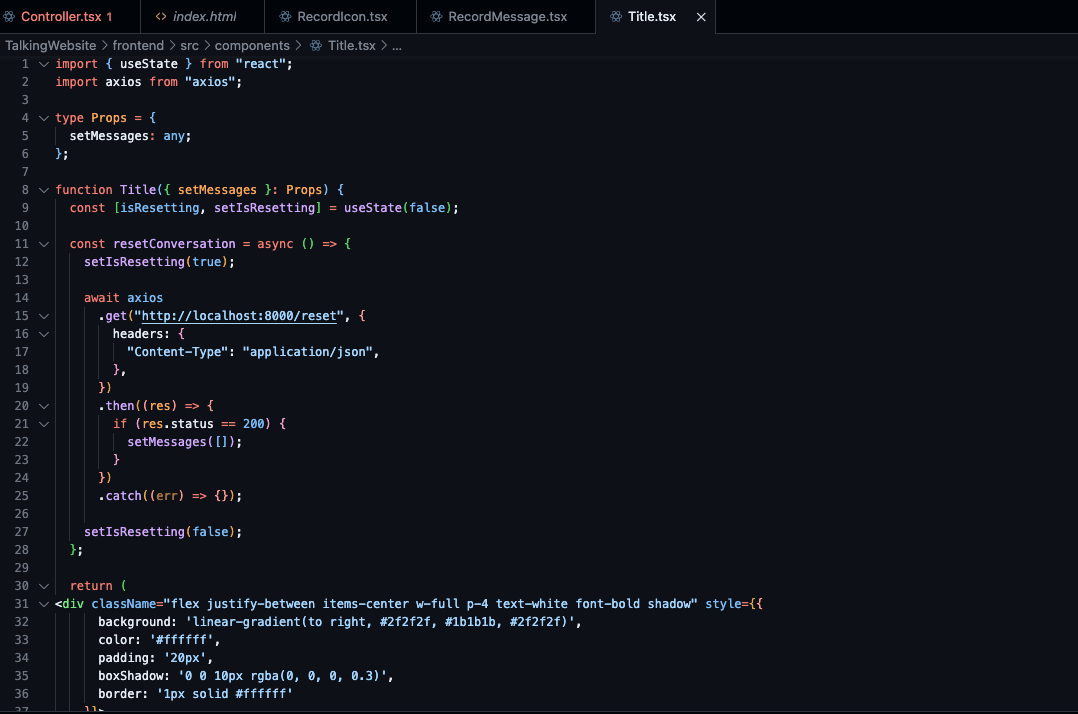Collapse the function Title block
The width and height of the screenshot is (1078, 714).
pyautogui.click(x=43, y=190)
